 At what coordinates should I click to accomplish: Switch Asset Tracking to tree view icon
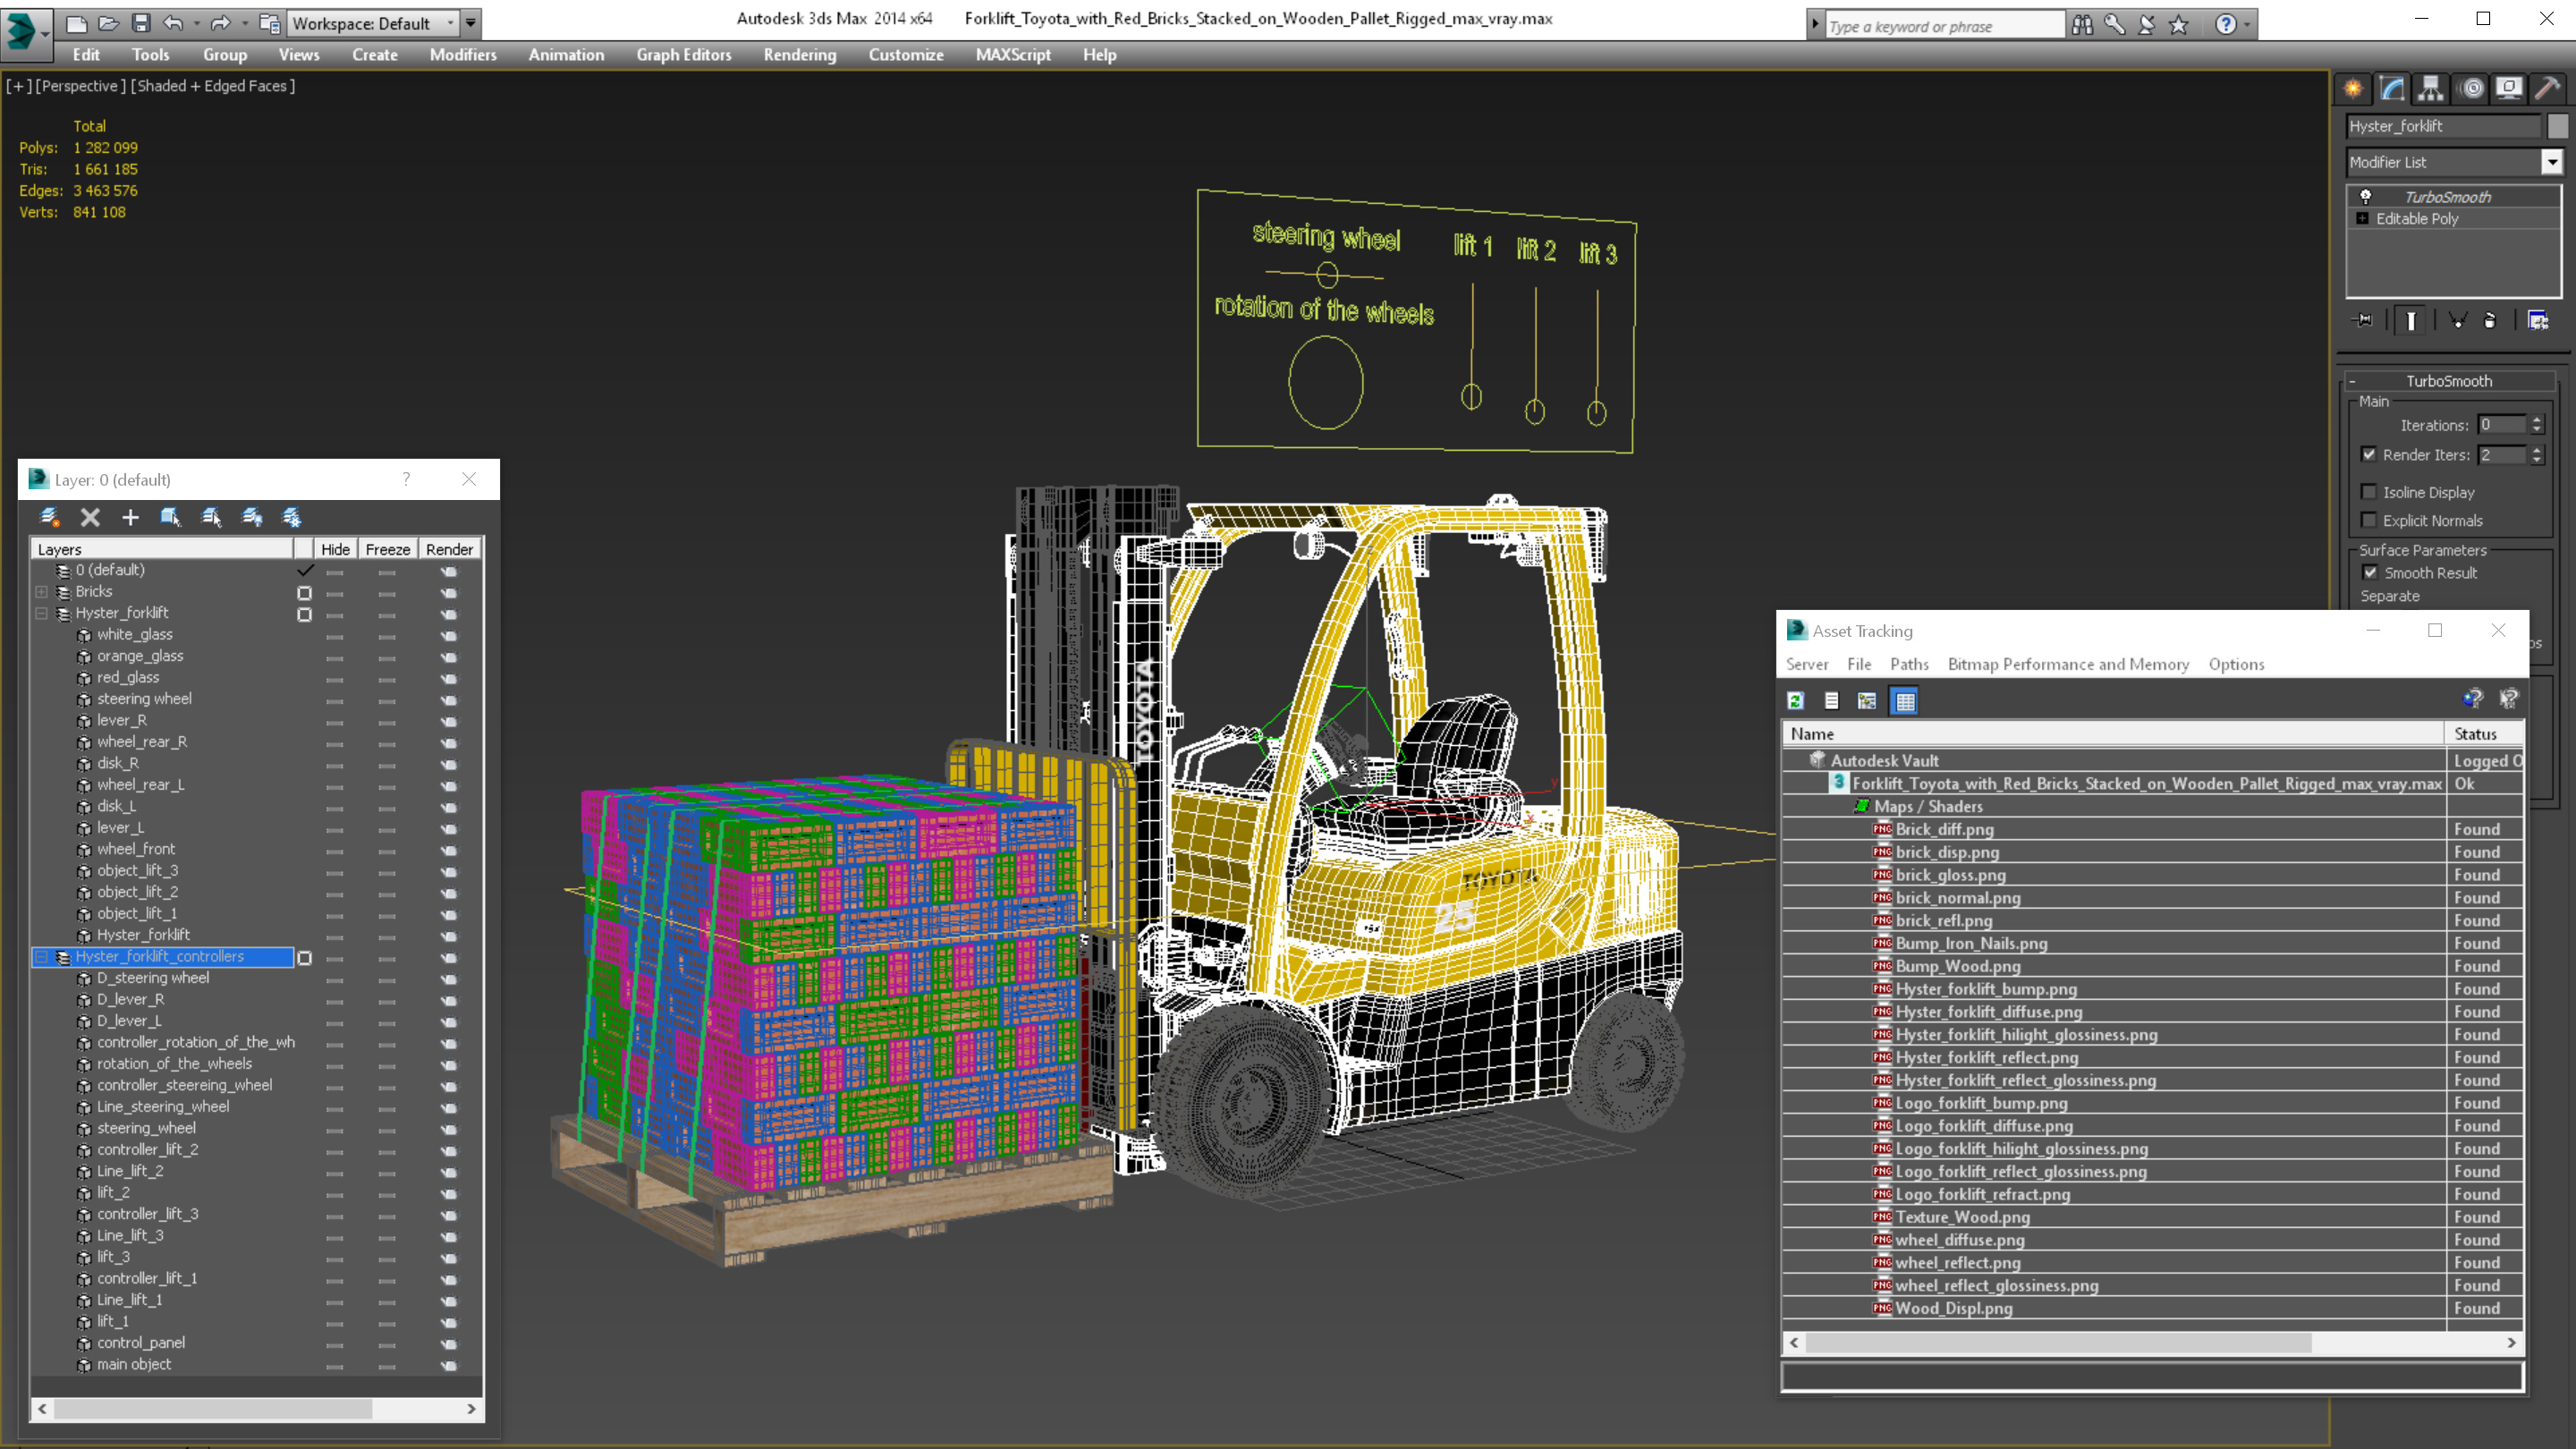pos(1867,701)
